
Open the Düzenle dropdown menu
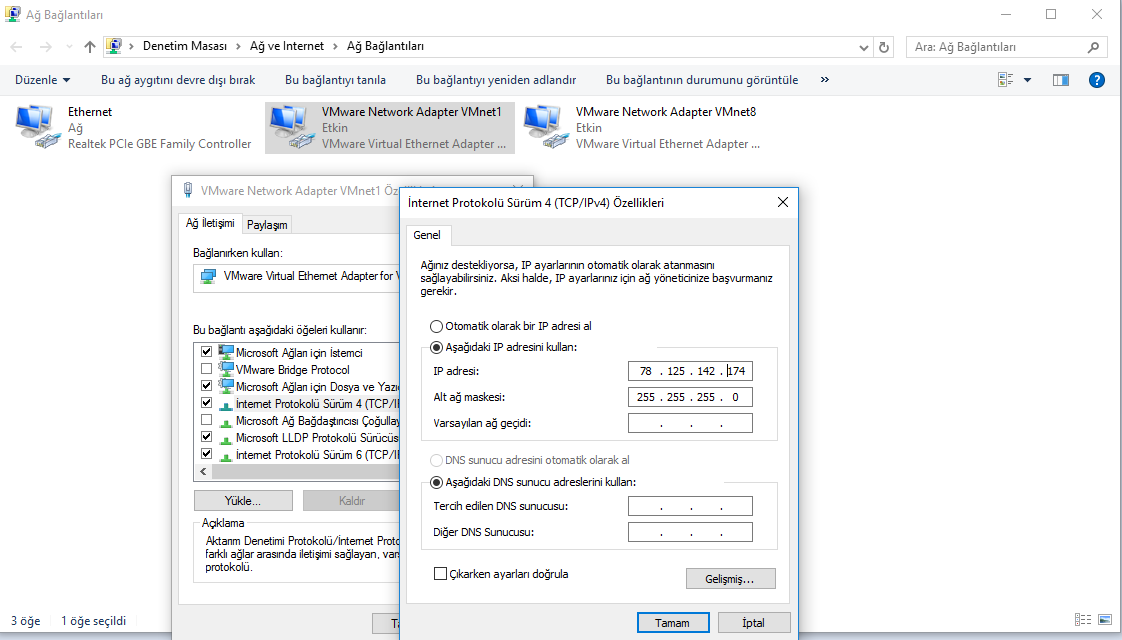(x=42, y=80)
